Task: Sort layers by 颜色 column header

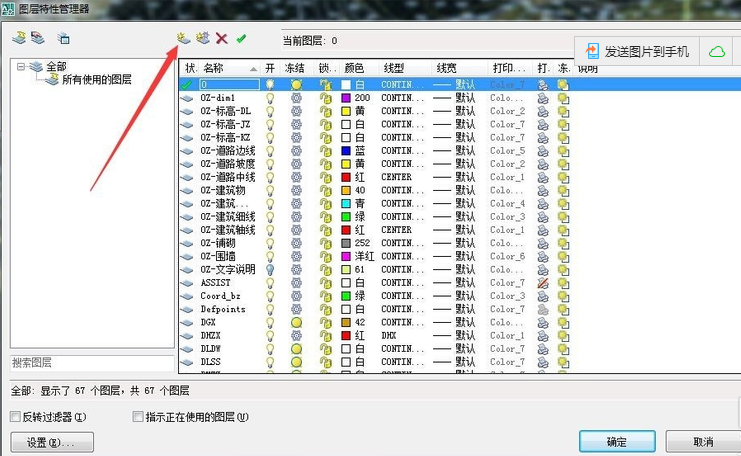Action: coord(354,68)
